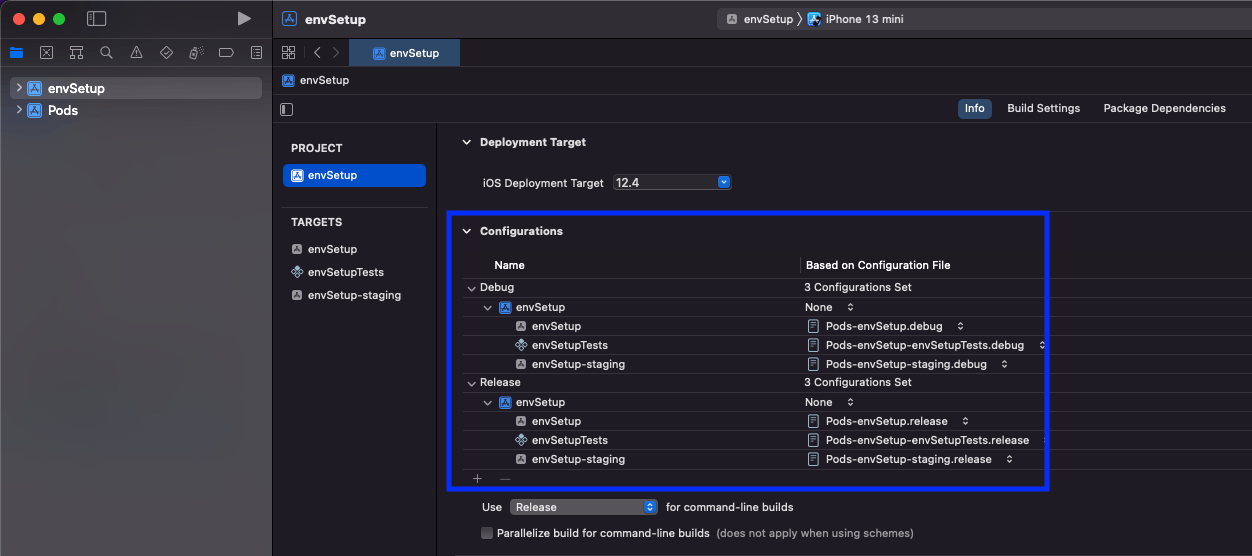This screenshot has height=556, width=1252.
Task: Go back in editor history
Action: [317, 53]
